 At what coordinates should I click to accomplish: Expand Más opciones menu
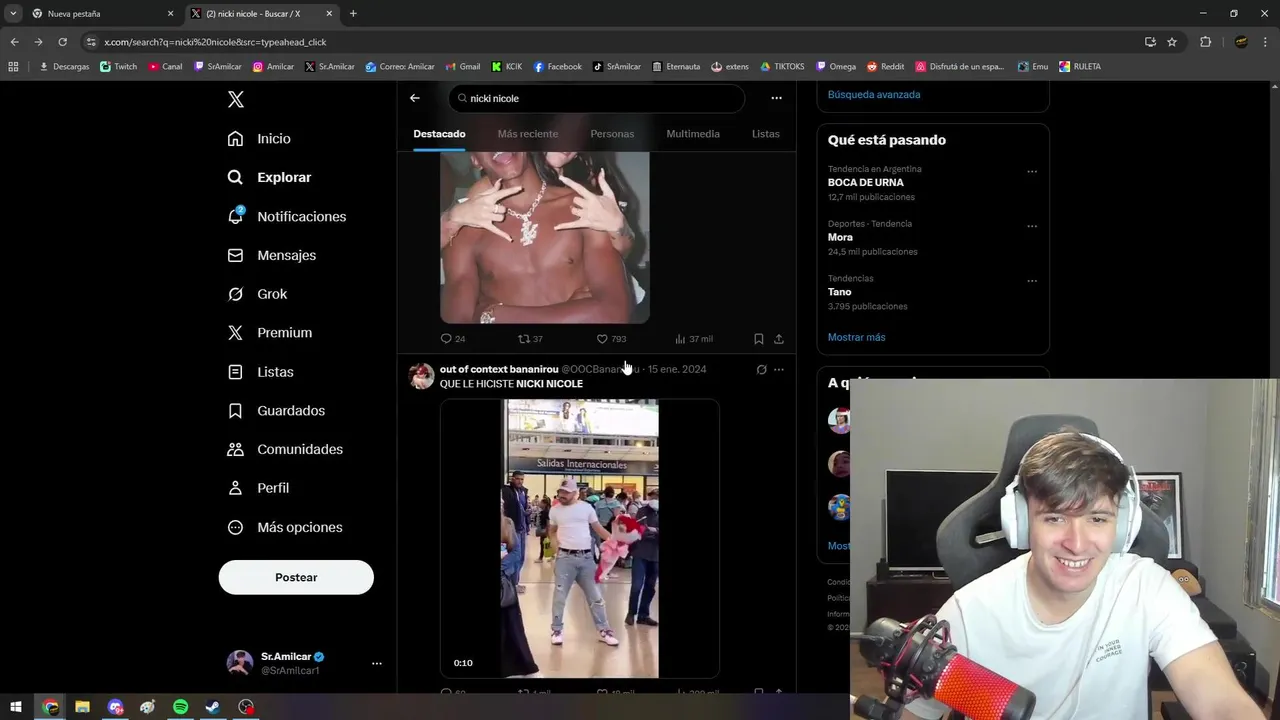285,527
